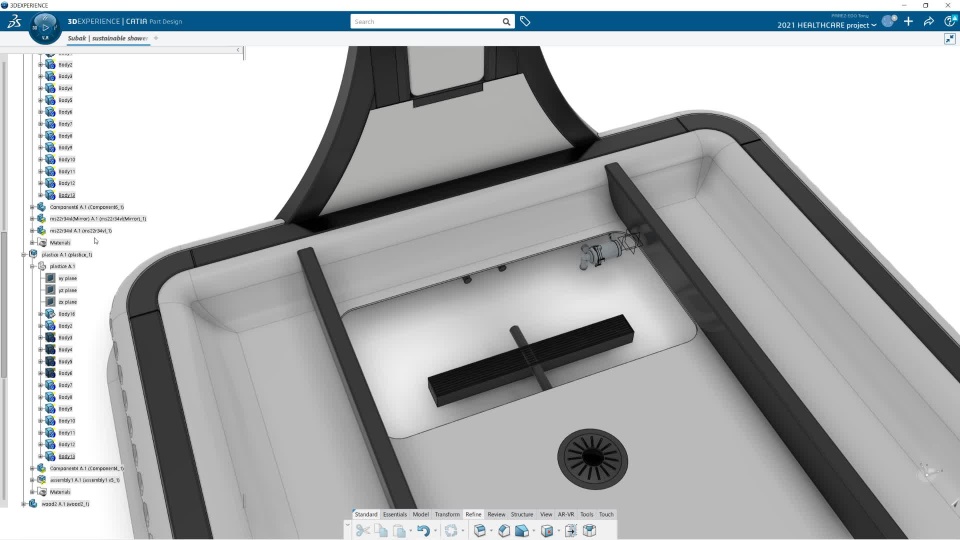Switch to the Standard tab
This screenshot has width=960, height=540.
click(x=366, y=514)
